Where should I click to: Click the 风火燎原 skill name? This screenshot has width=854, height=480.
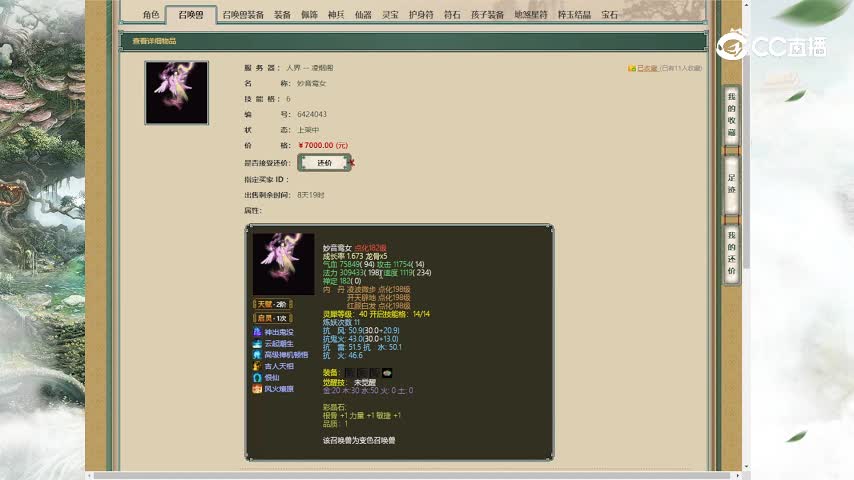(279, 389)
